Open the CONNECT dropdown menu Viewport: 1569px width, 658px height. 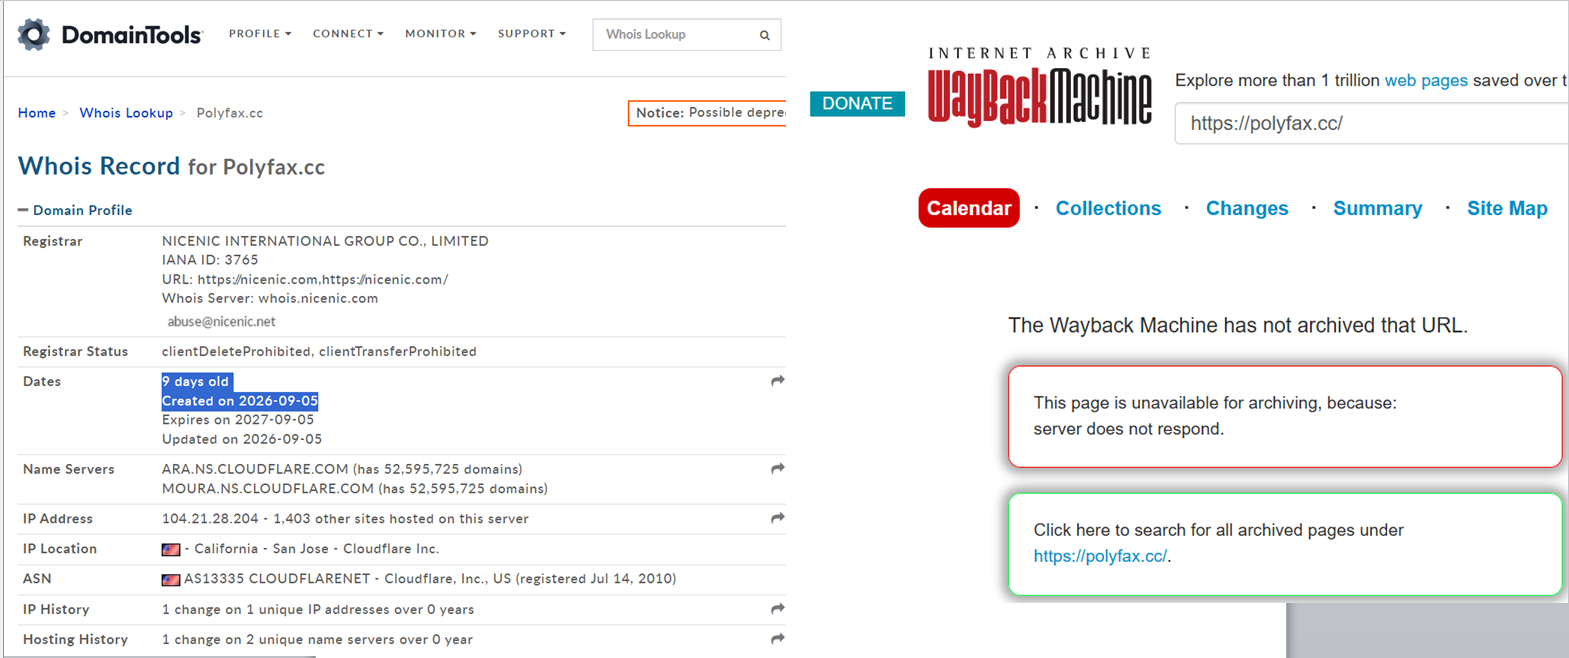pos(348,34)
